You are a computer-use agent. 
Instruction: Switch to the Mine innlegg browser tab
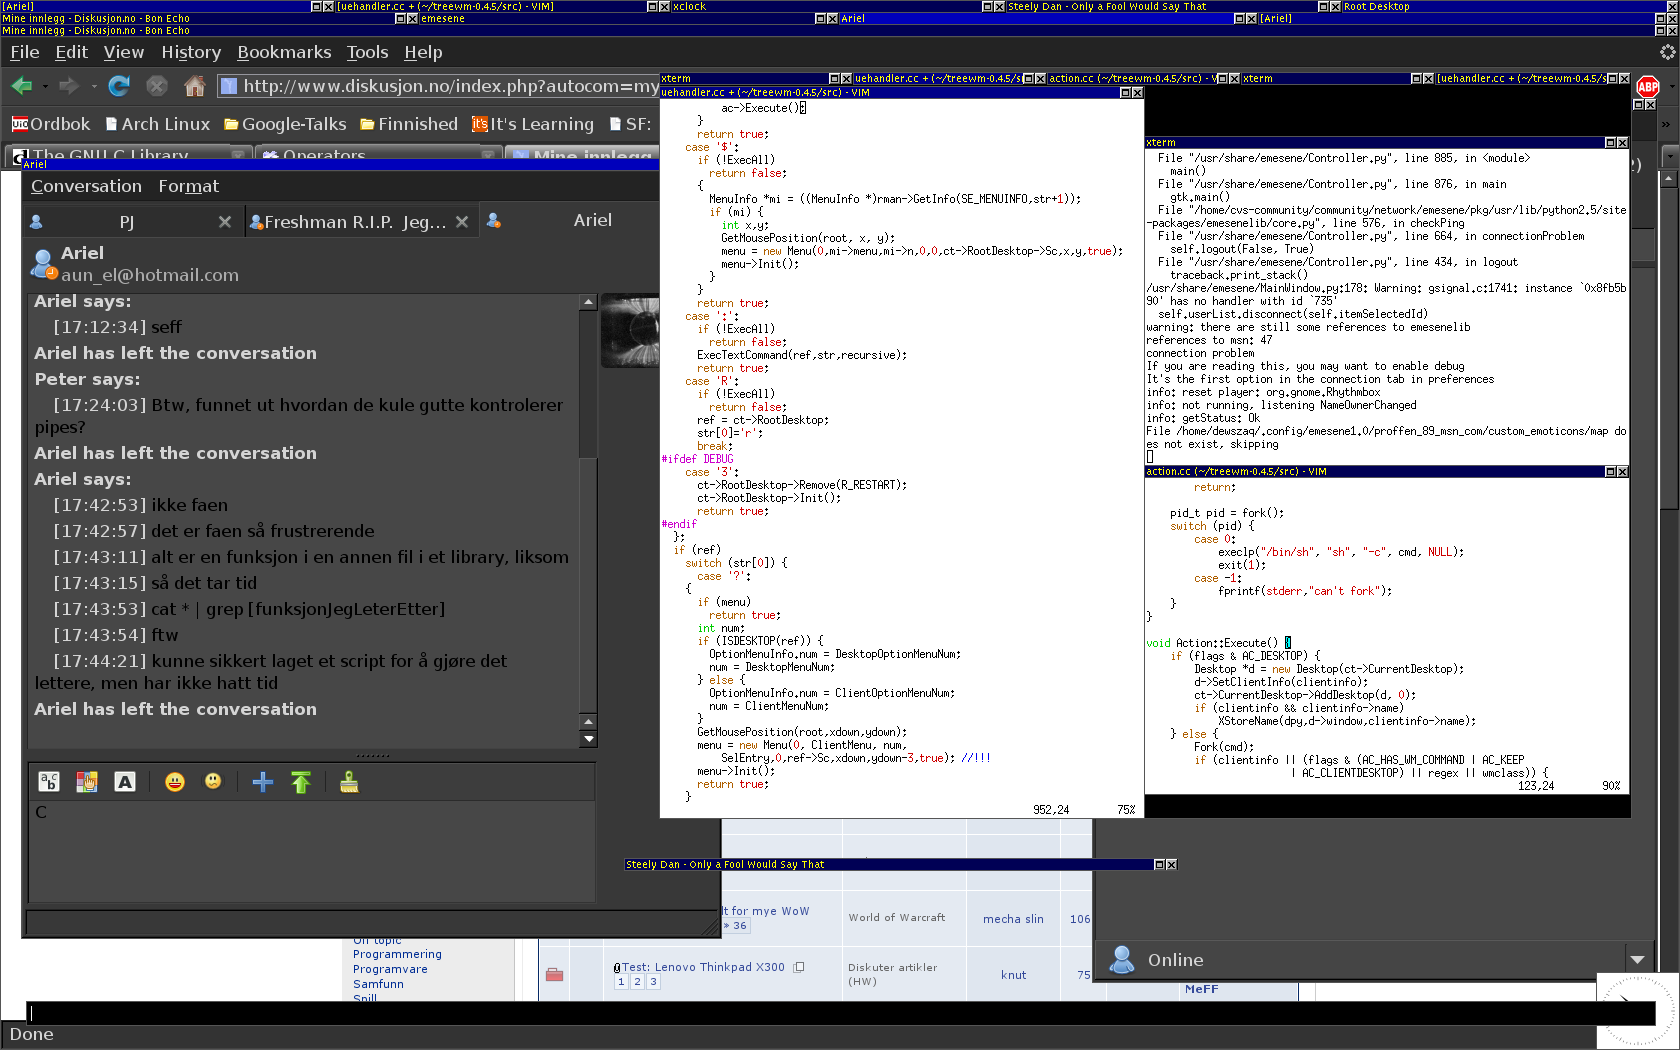[582, 155]
